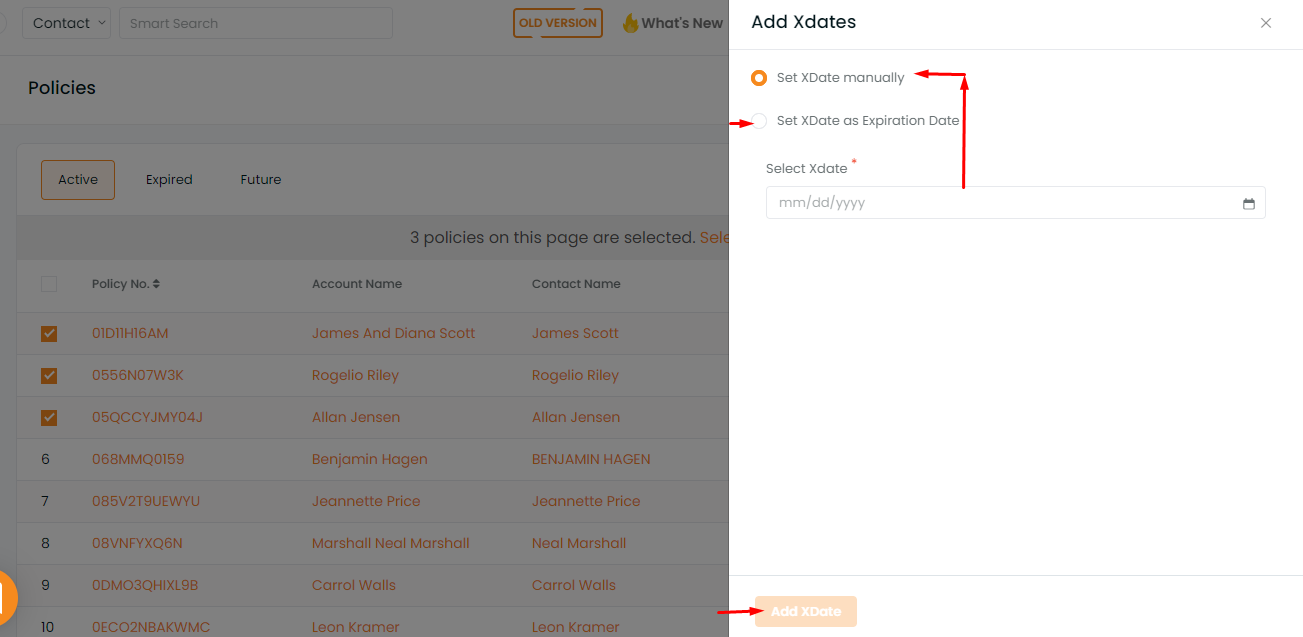Open policy 05QCCYJMY04J
The height and width of the screenshot is (637, 1303).
(x=148, y=417)
